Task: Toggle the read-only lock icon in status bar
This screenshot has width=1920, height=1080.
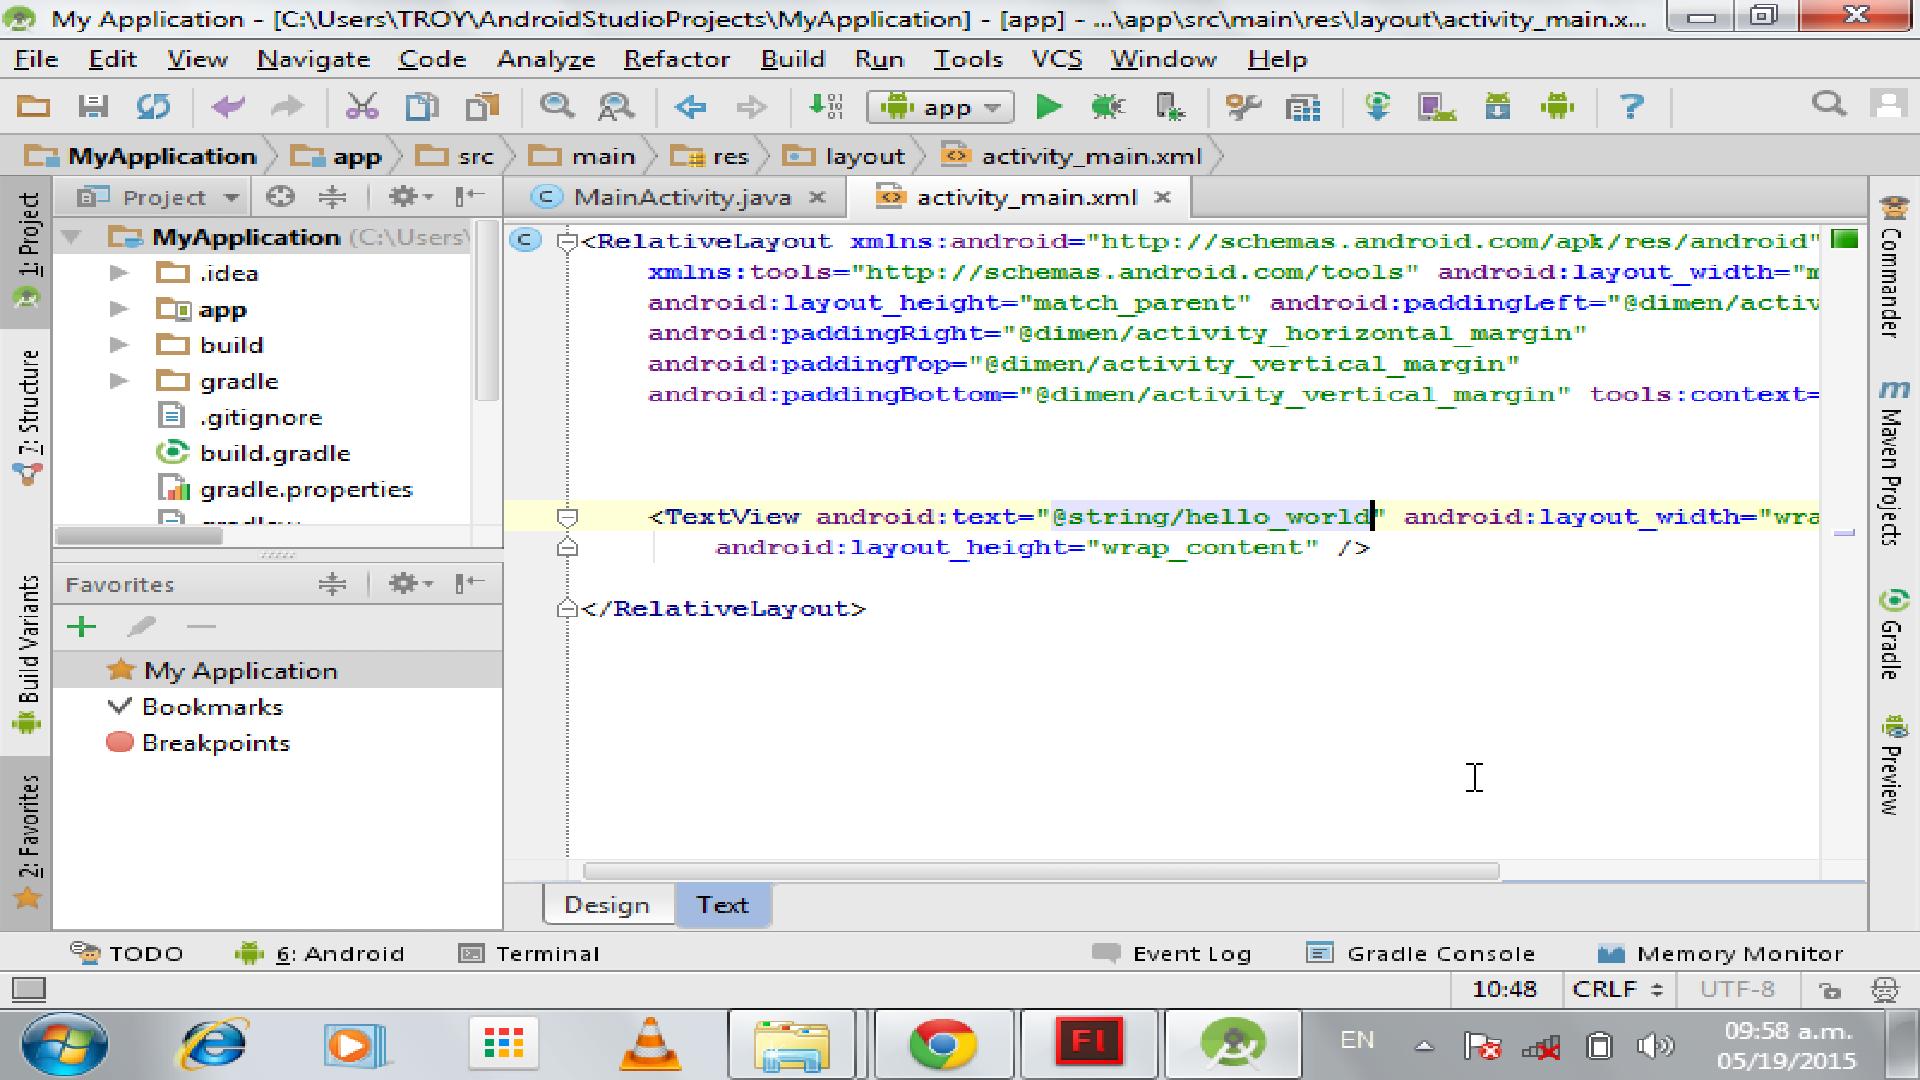Action: point(1830,990)
